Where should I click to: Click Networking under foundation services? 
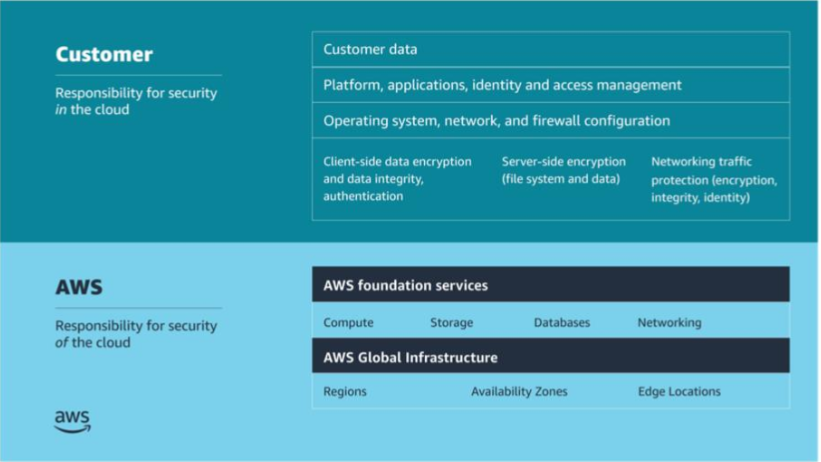click(669, 323)
